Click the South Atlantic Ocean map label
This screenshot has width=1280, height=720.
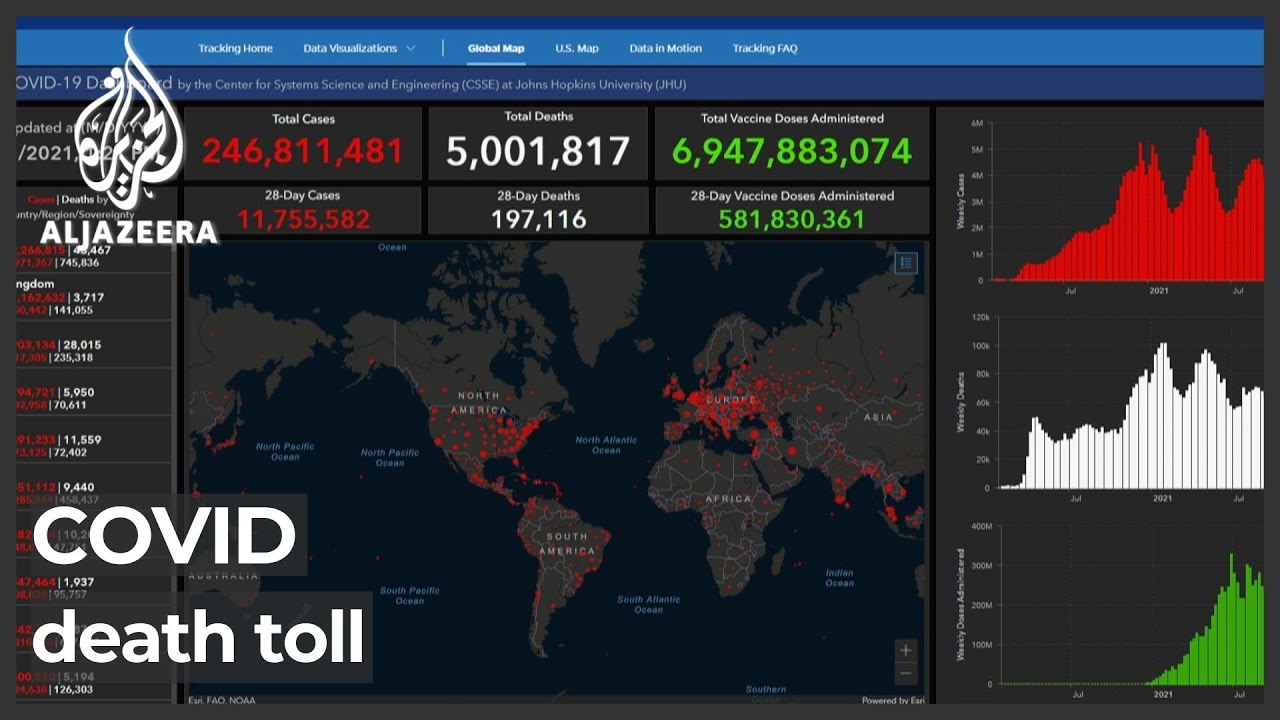coord(649,604)
